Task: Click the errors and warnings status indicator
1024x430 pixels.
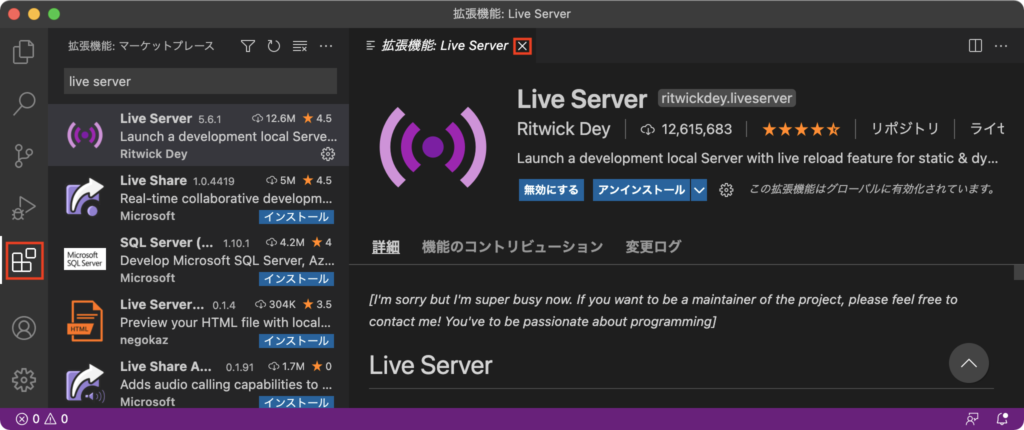Action: coord(42,419)
